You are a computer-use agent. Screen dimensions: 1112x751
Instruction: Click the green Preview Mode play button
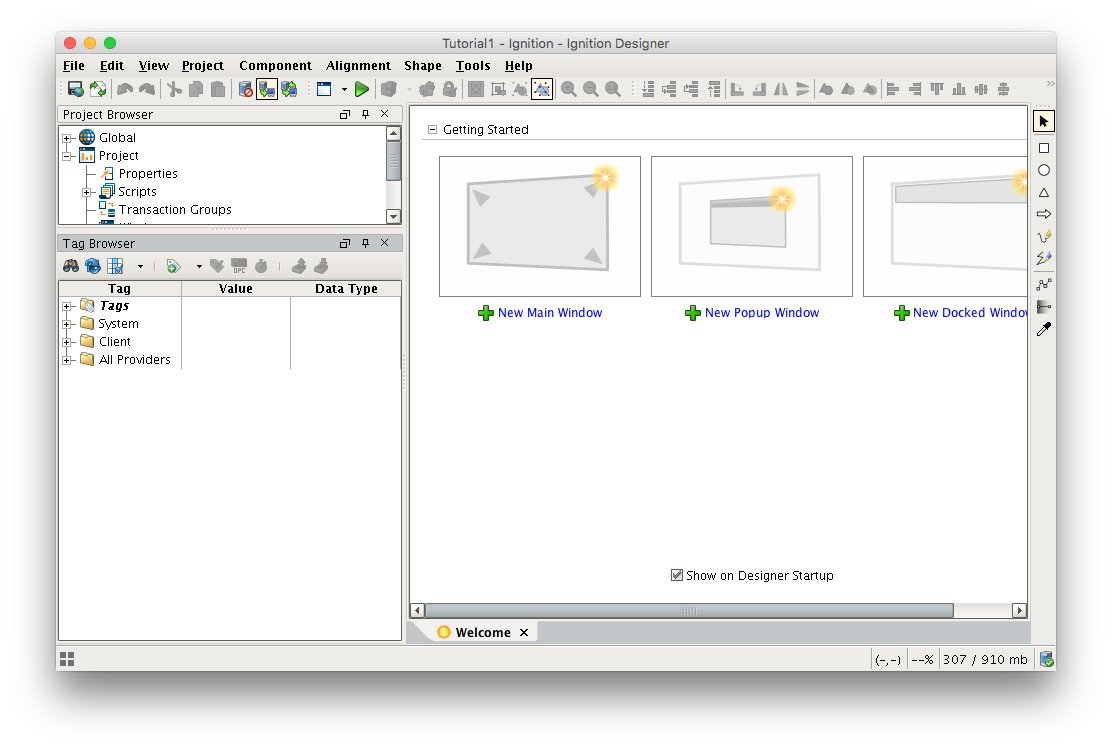(x=362, y=89)
